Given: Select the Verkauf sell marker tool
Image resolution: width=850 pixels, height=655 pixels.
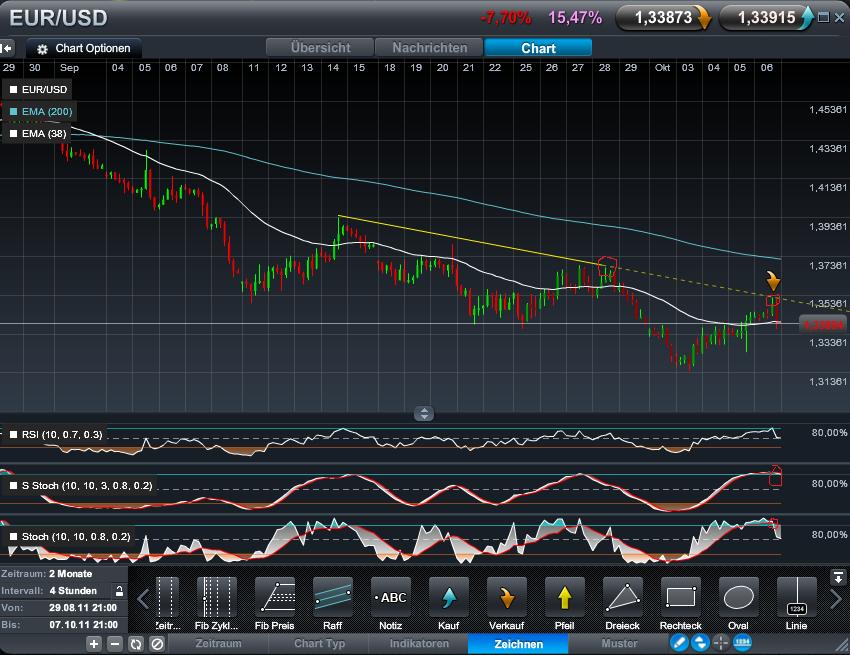Looking at the screenshot, I should [x=506, y=600].
